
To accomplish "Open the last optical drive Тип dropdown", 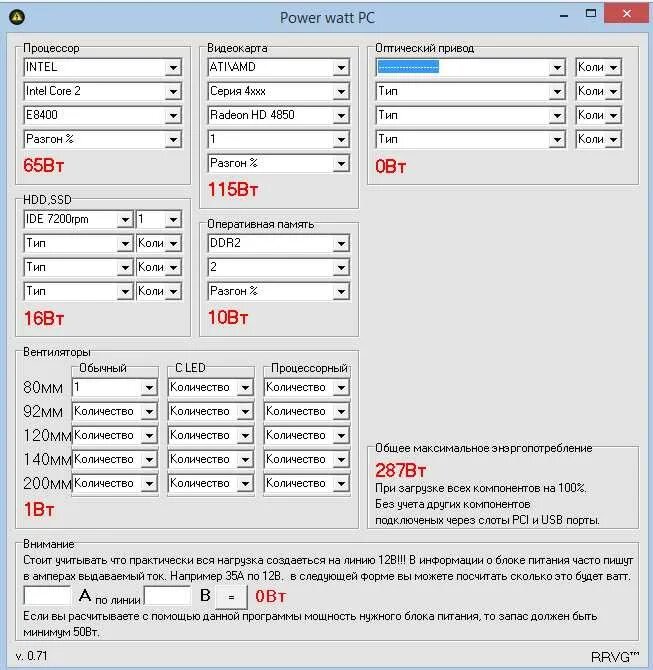I will point(471,139).
